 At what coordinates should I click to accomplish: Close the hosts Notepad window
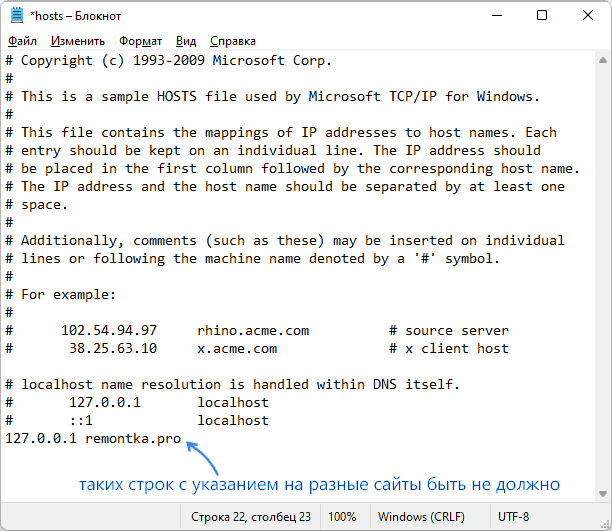point(588,15)
